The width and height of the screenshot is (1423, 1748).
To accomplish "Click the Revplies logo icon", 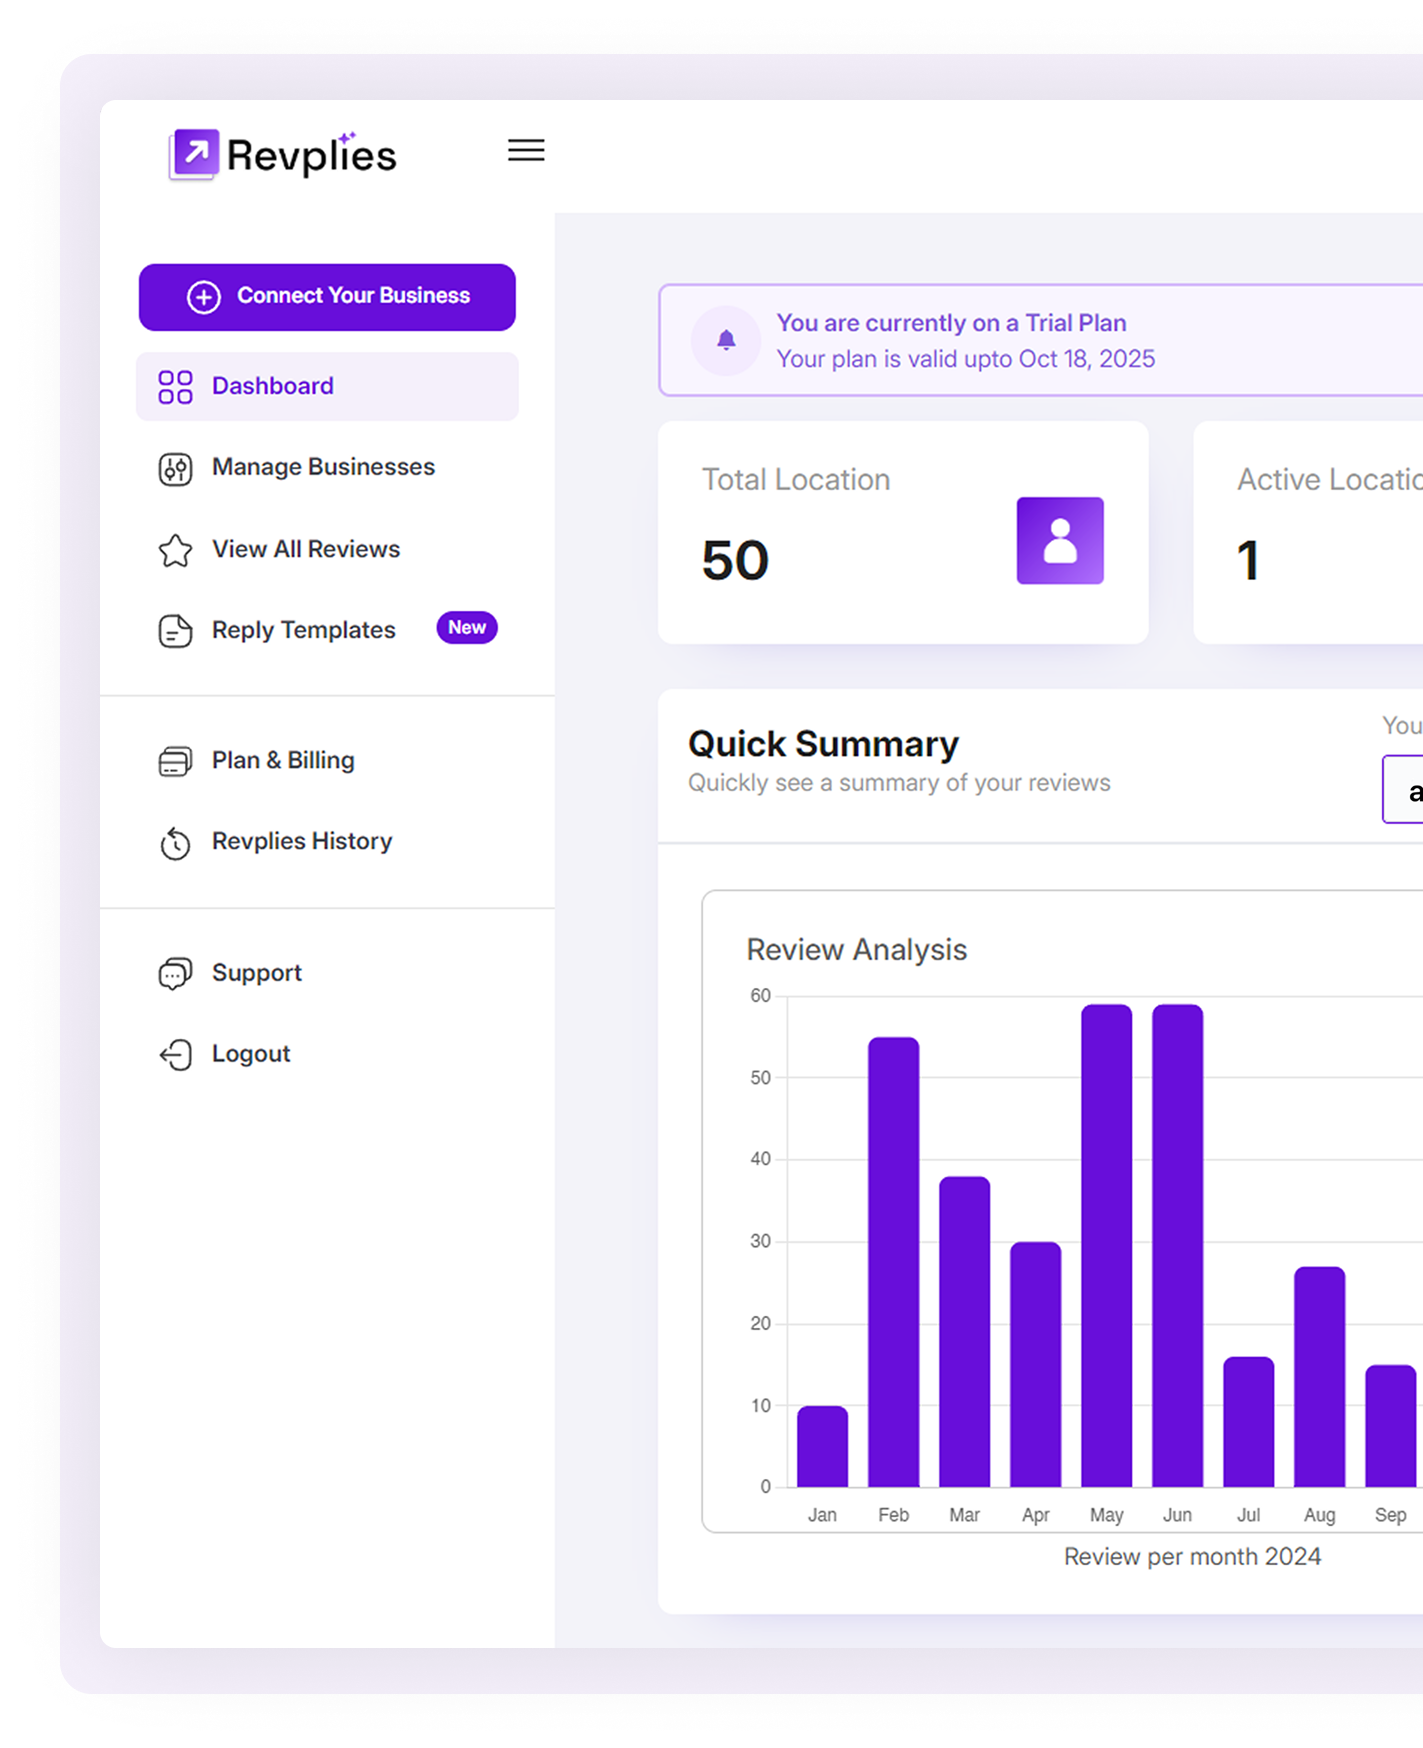I will pyautogui.click(x=194, y=154).
